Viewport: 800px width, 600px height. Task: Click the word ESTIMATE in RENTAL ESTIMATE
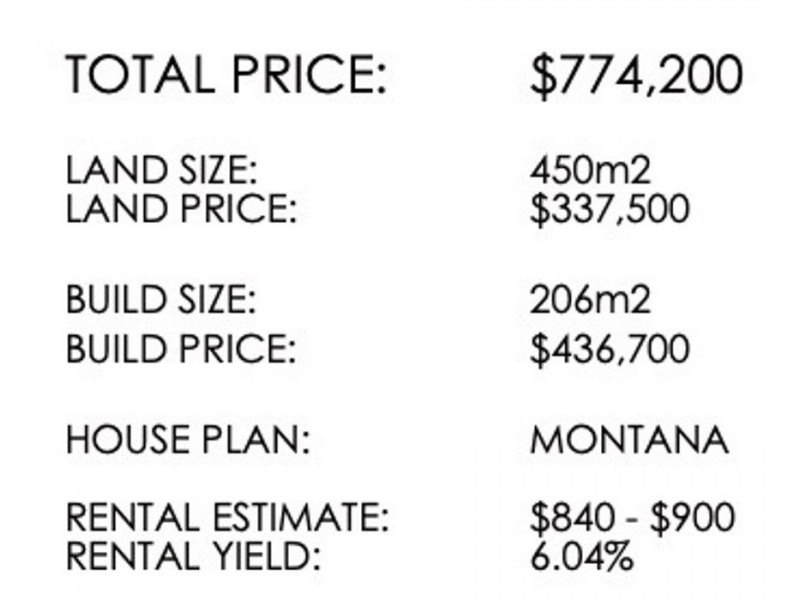tap(301, 517)
